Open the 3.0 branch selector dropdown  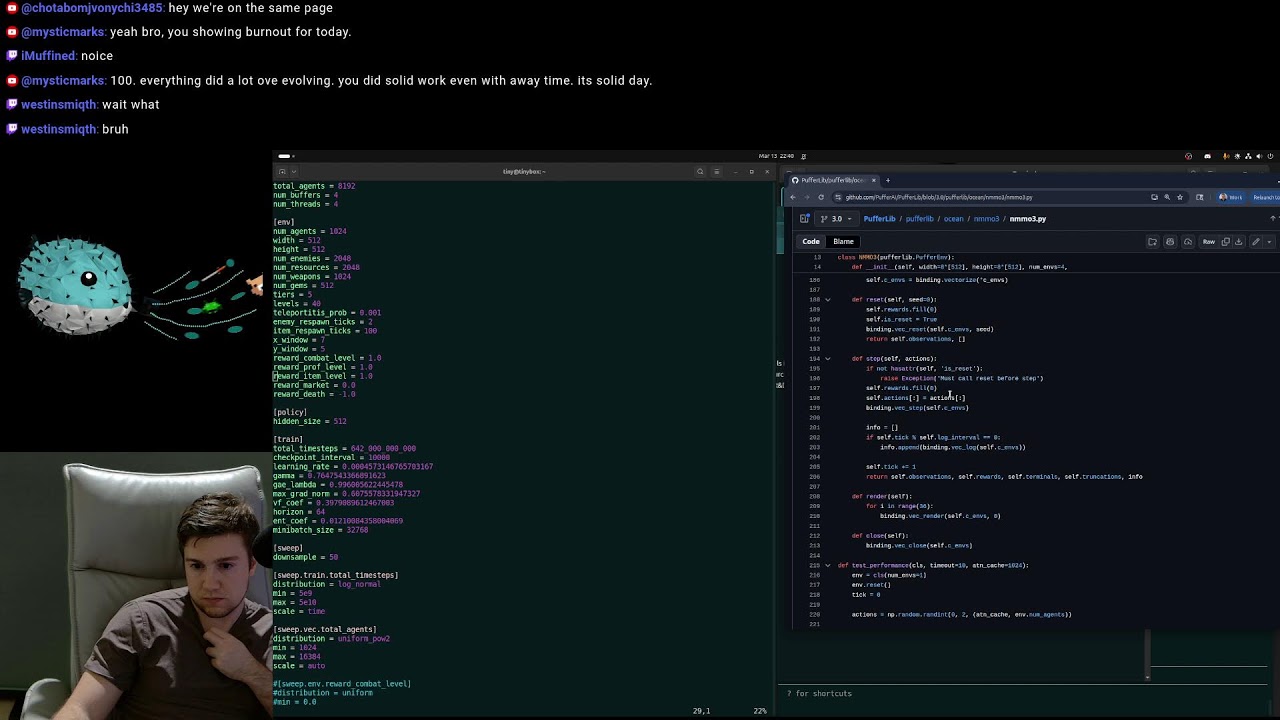[x=837, y=218]
